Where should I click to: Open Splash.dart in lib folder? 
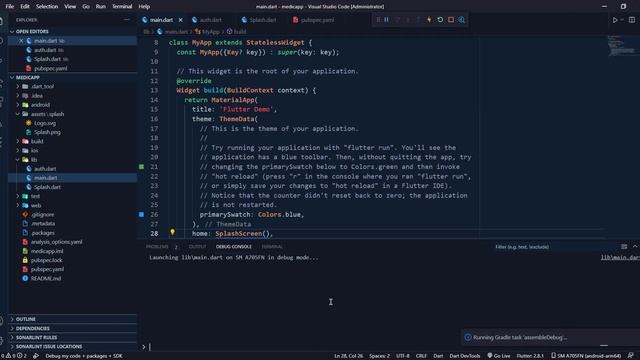47,187
